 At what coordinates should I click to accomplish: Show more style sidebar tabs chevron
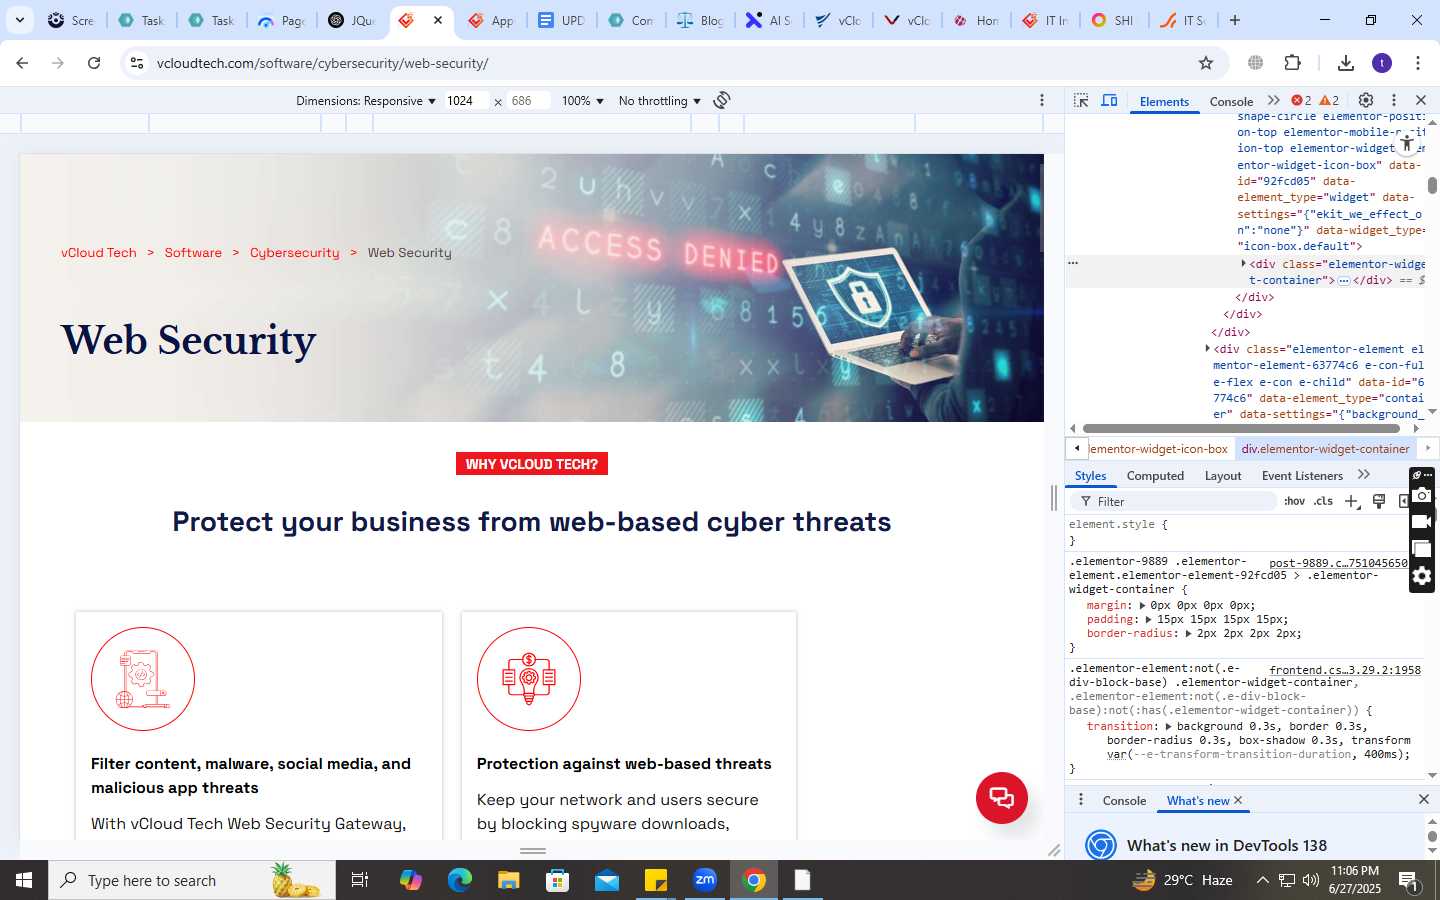pyautogui.click(x=1364, y=475)
